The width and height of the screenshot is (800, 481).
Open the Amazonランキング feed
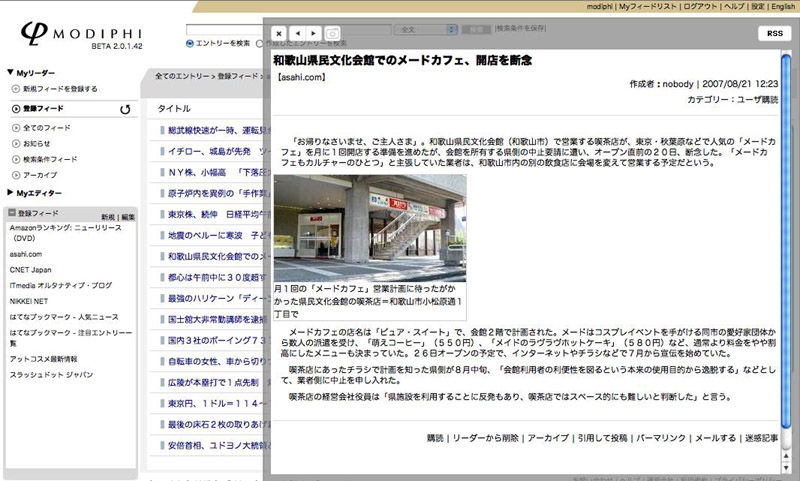[x=65, y=233]
